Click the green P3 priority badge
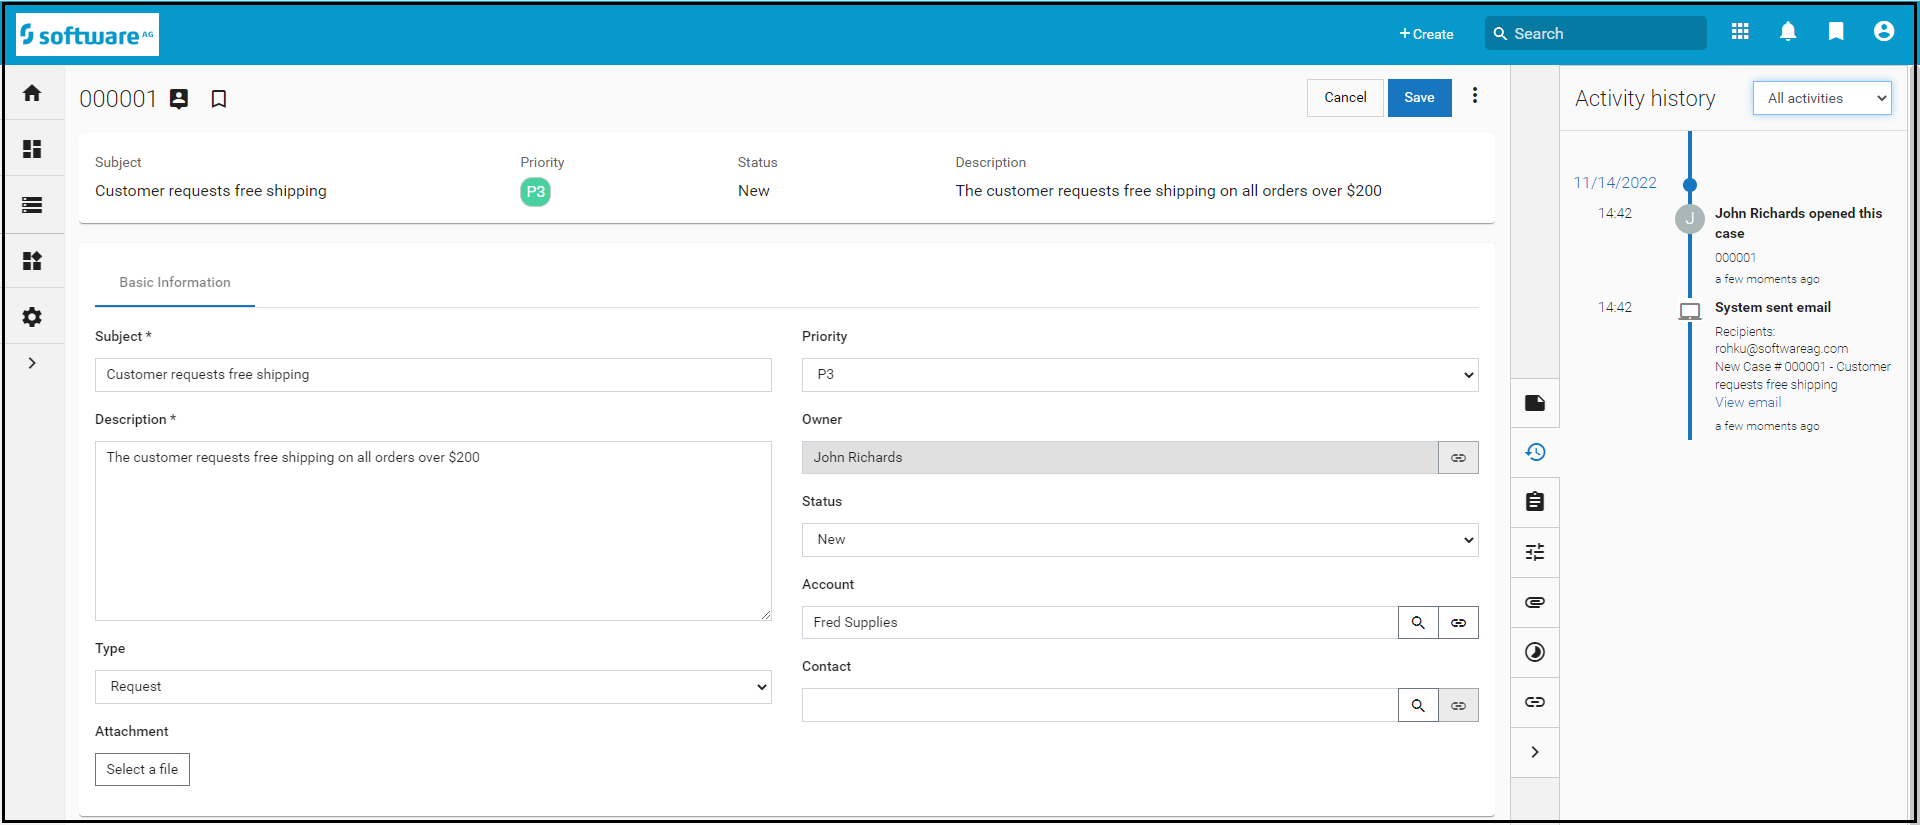 click(535, 192)
